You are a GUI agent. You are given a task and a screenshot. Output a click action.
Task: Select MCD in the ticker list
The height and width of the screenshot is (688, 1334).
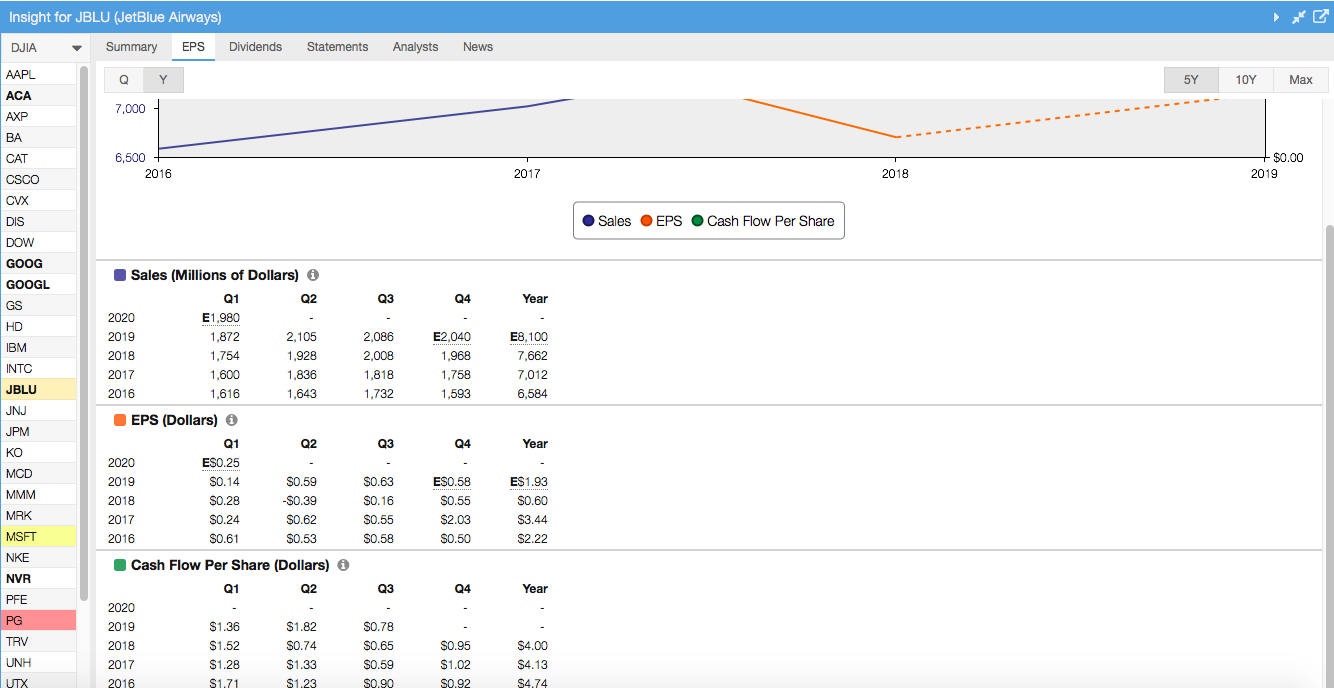38,474
